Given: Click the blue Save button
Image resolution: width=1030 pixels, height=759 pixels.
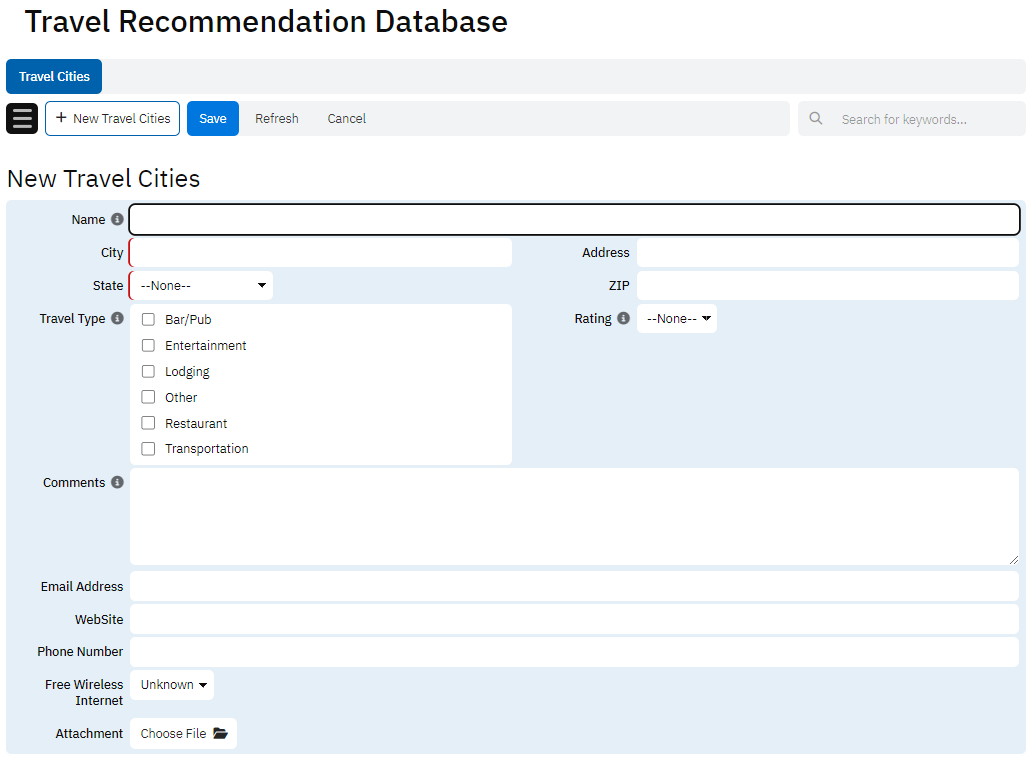Looking at the screenshot, I should 213,118.
